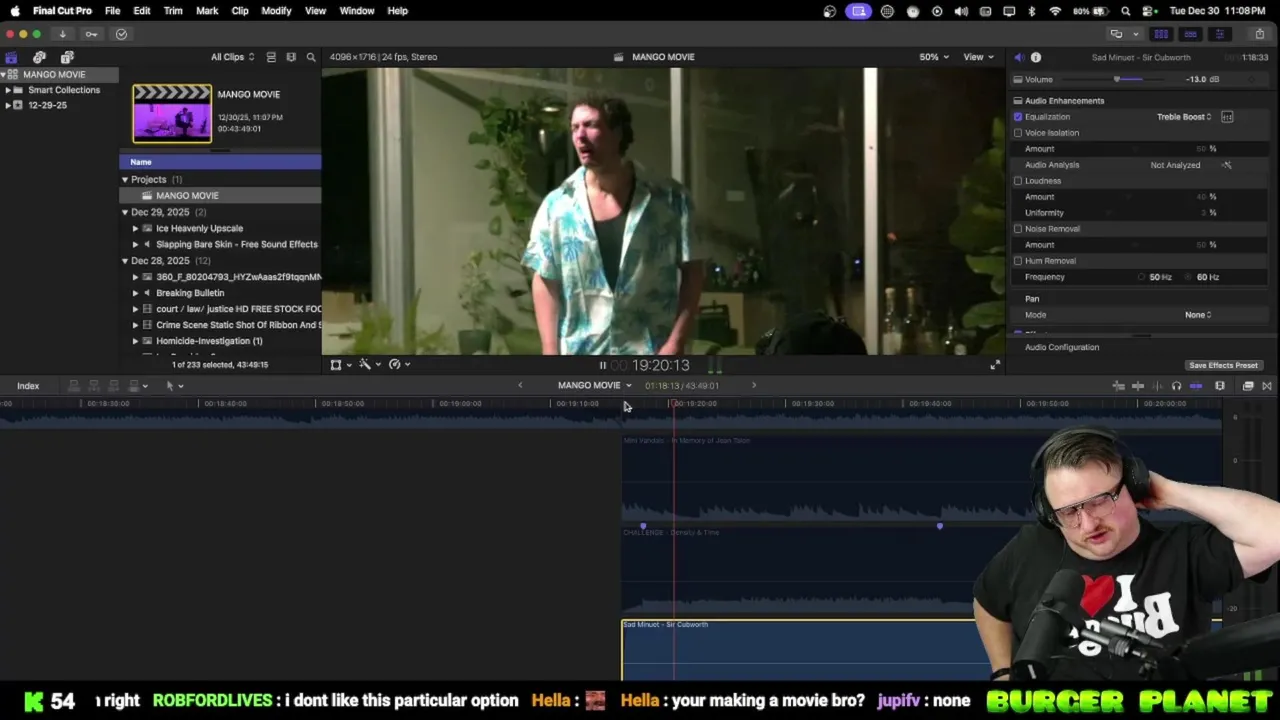Enable the Hum Removal checkbox
This screenshot has width=1280, height=720.
click(x=1018, y=261)
